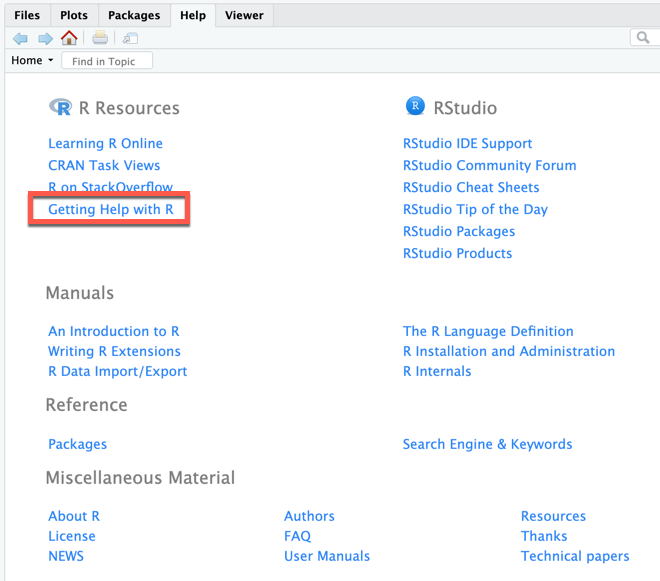Screen dimensions: 660x581
Task: Show help in new window icon
Action: [130, 39]
